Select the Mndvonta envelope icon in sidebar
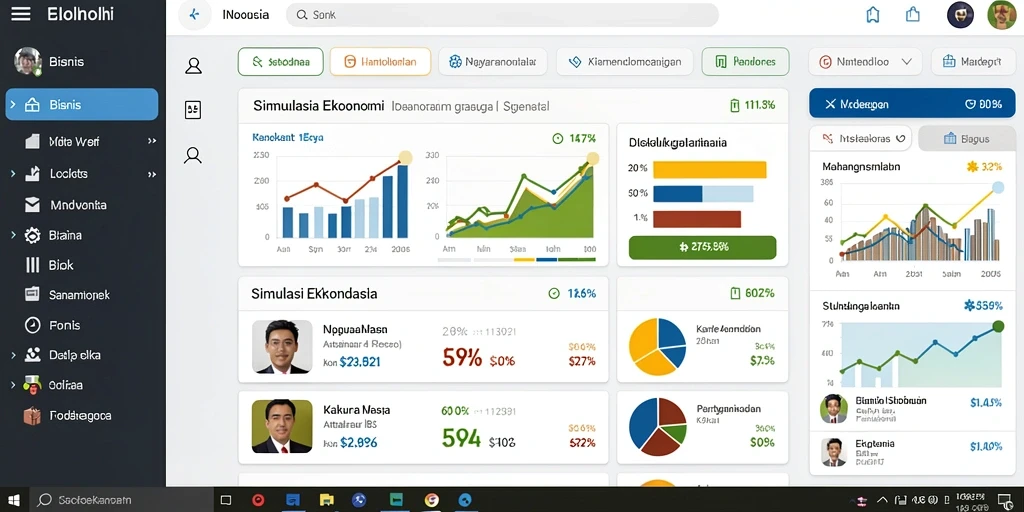Viewport: 1024px width, 512px height. click(x=32, y=205)
